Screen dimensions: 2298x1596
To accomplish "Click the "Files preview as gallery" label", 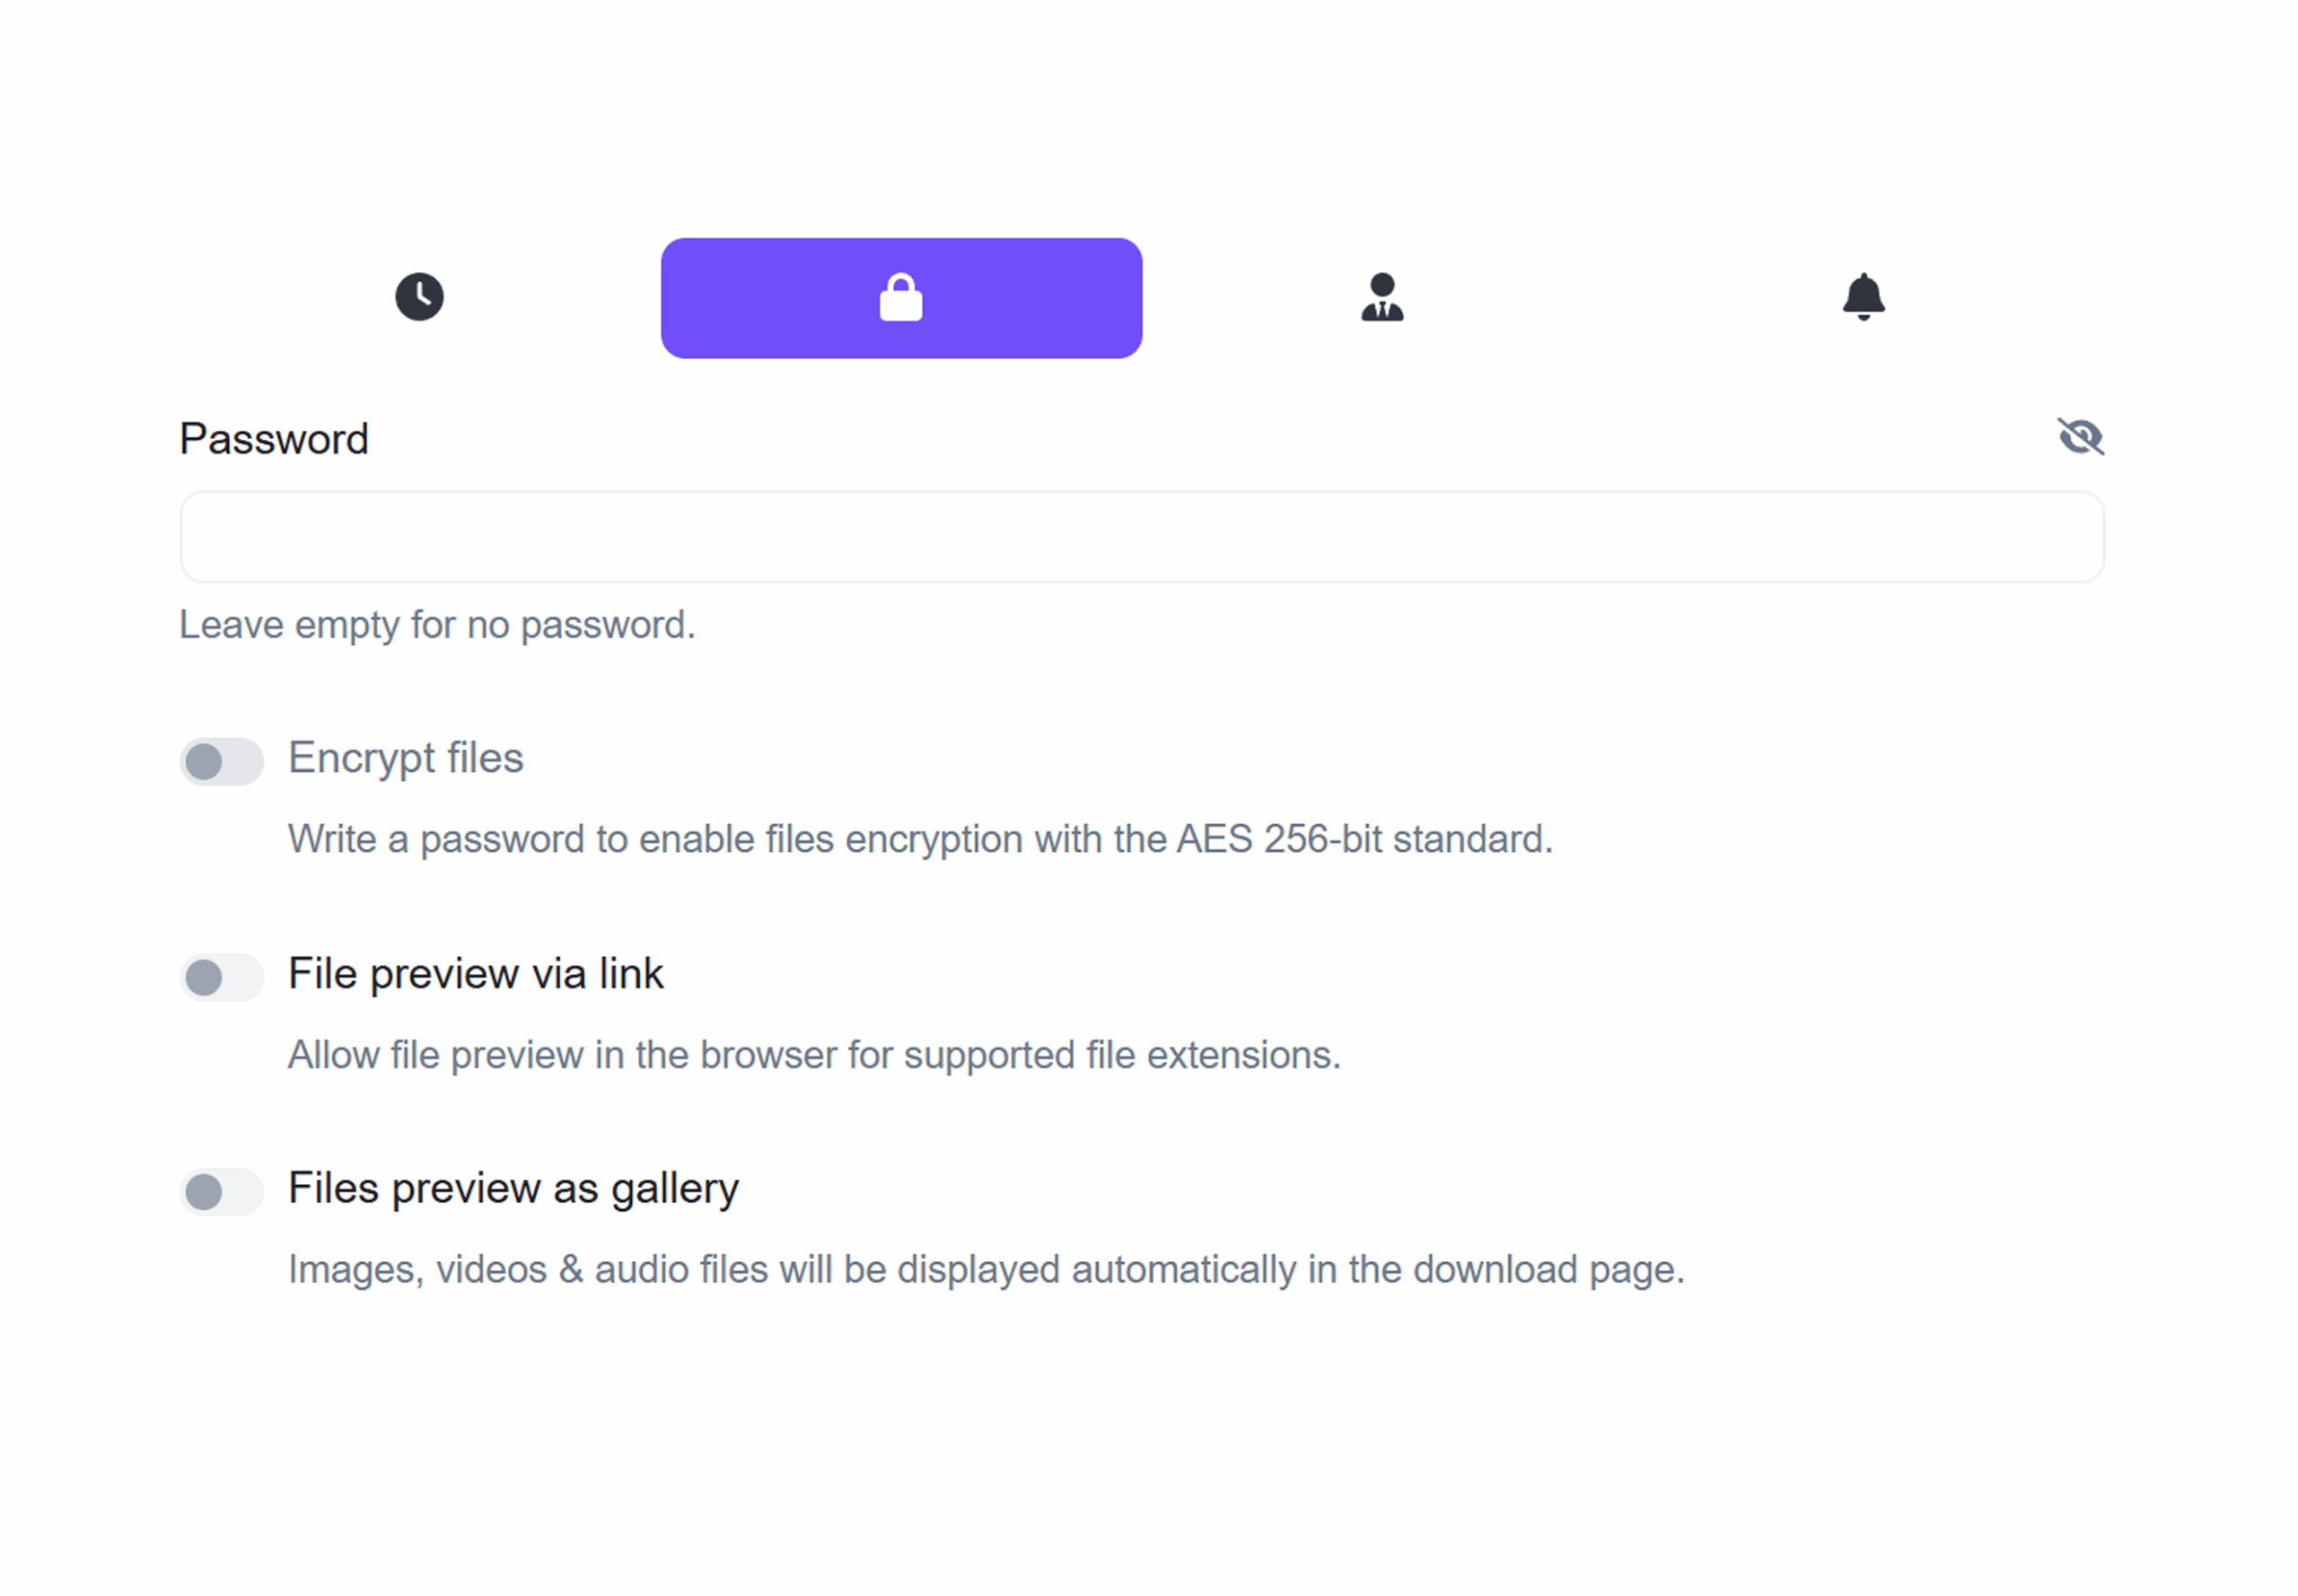I will pos(513,1189).
